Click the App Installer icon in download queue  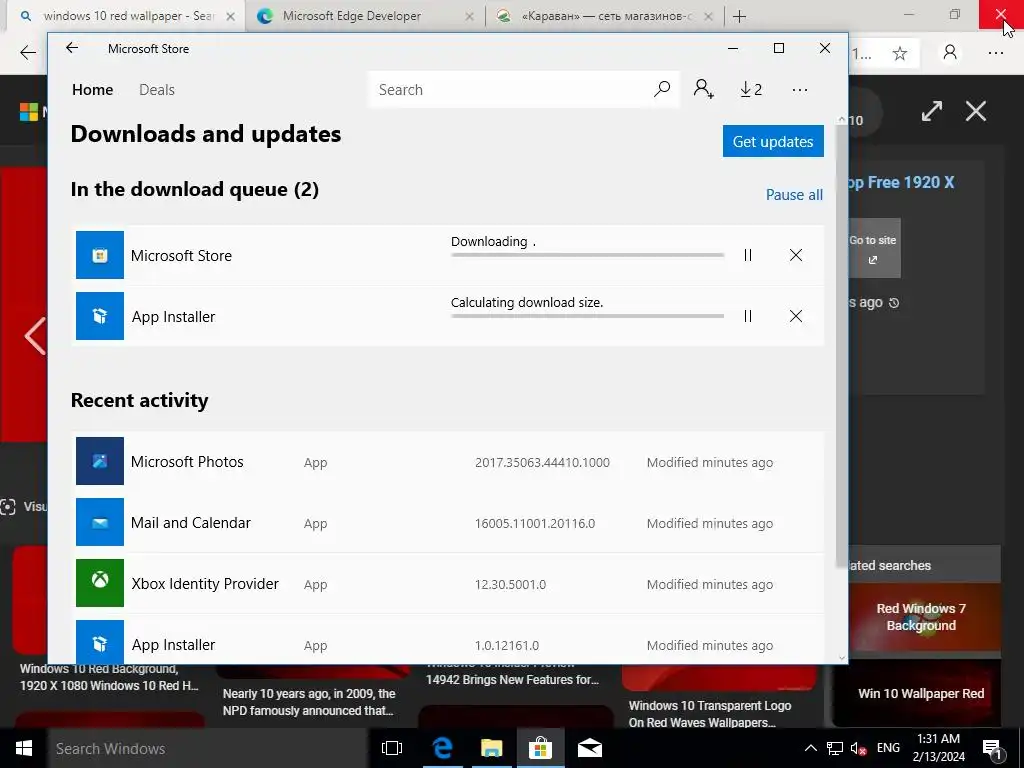pyautogui.click(x=99, y=316)
